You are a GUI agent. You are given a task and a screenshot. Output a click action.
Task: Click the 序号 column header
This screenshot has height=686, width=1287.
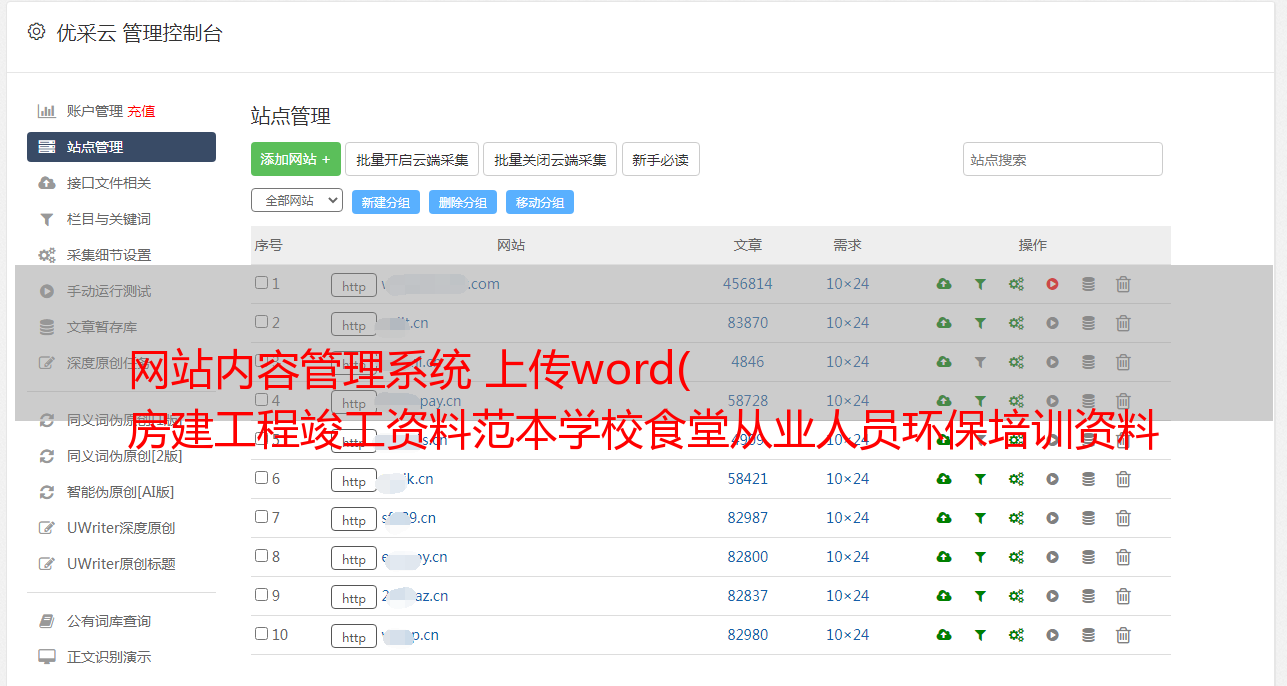pyautogui.click(x=269, y=245)
